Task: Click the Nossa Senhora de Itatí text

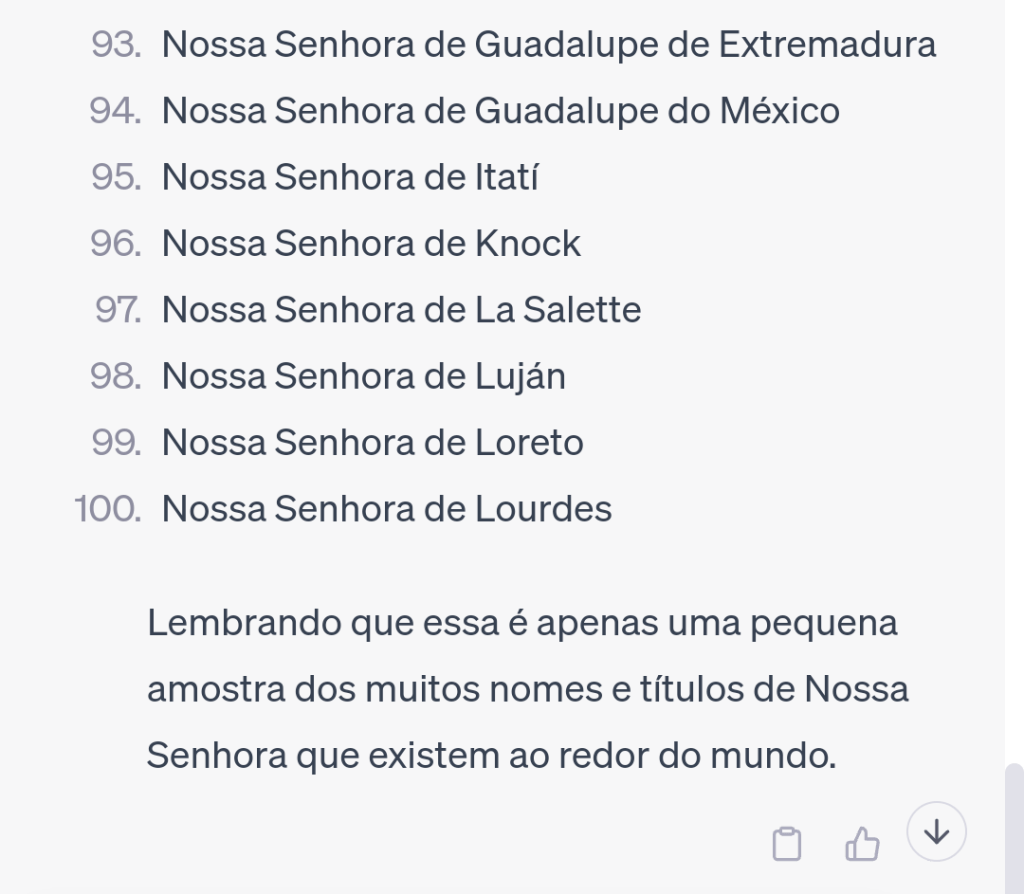Action: [x=350, y=177]
